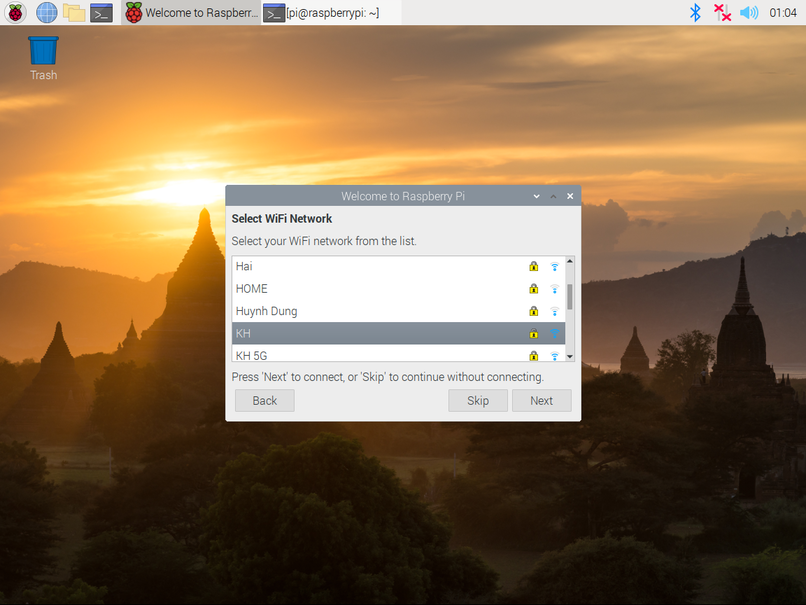The image size is (806, 605).
Task: Select the KH 5G WiFi network
Action: [x=398, y=353]
